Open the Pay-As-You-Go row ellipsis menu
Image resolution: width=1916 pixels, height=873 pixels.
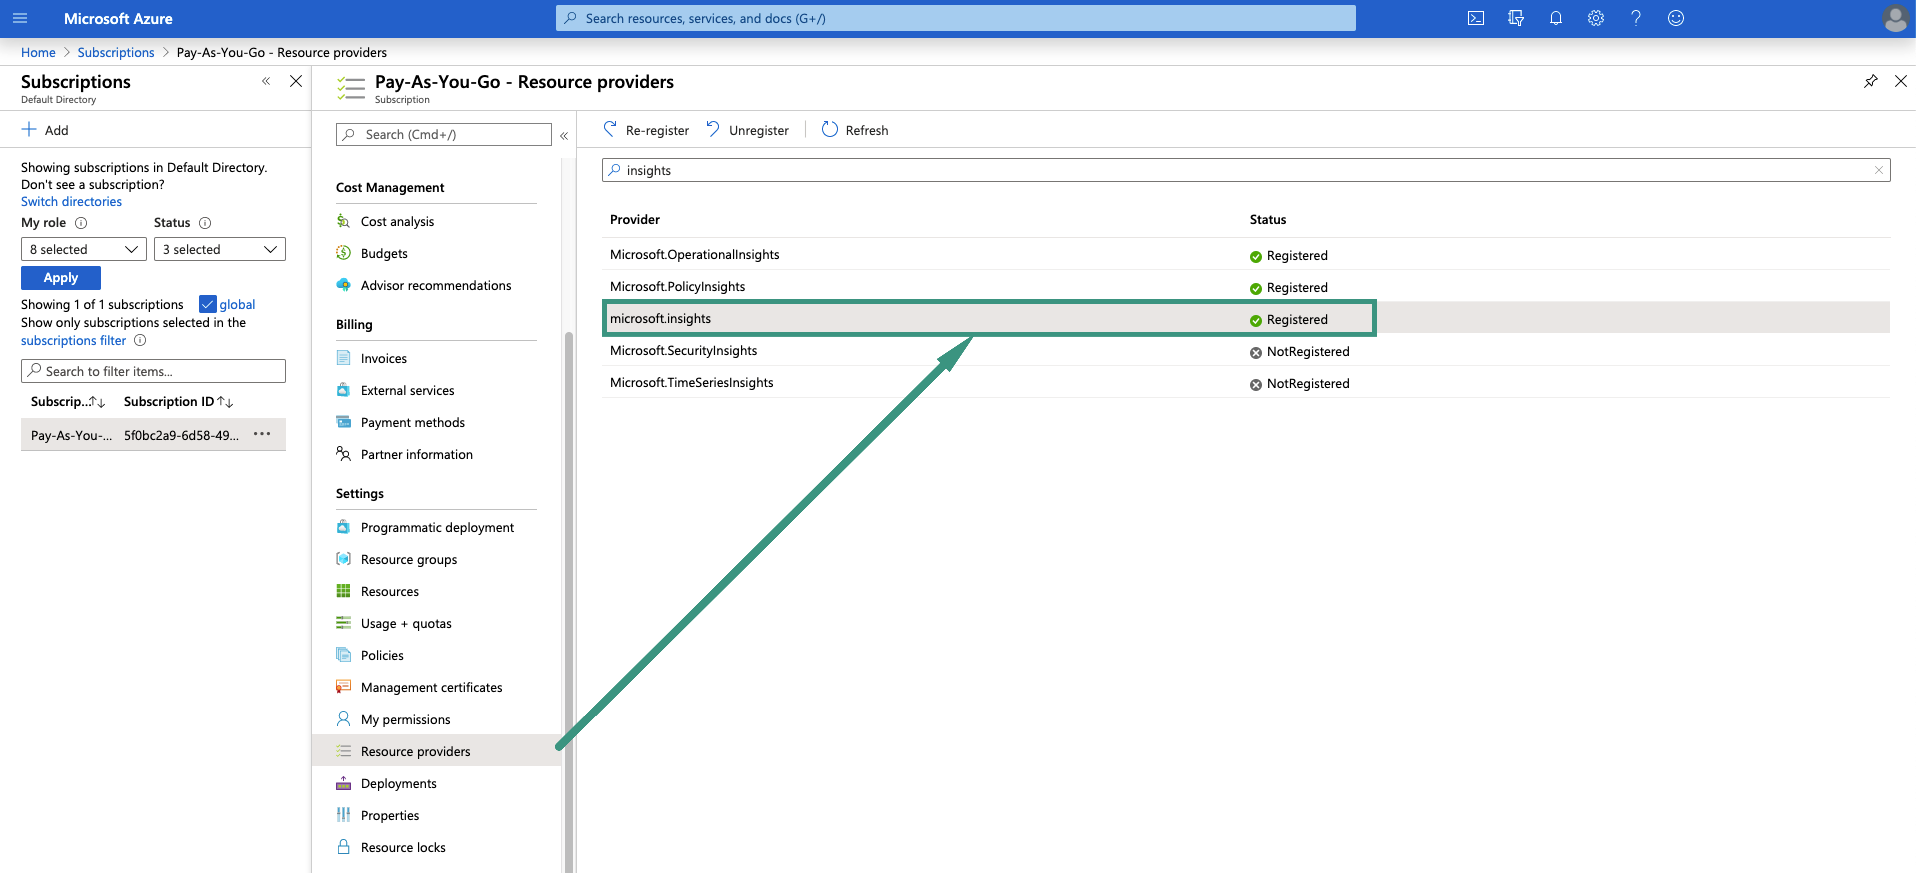click(262, 434)
